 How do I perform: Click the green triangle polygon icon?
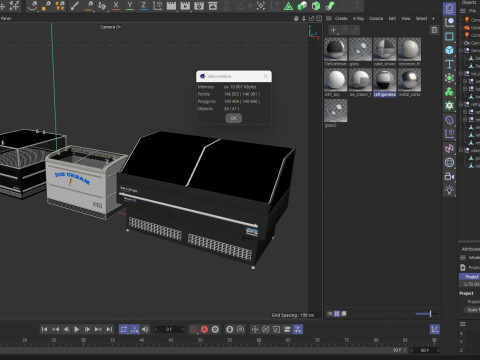288,6
